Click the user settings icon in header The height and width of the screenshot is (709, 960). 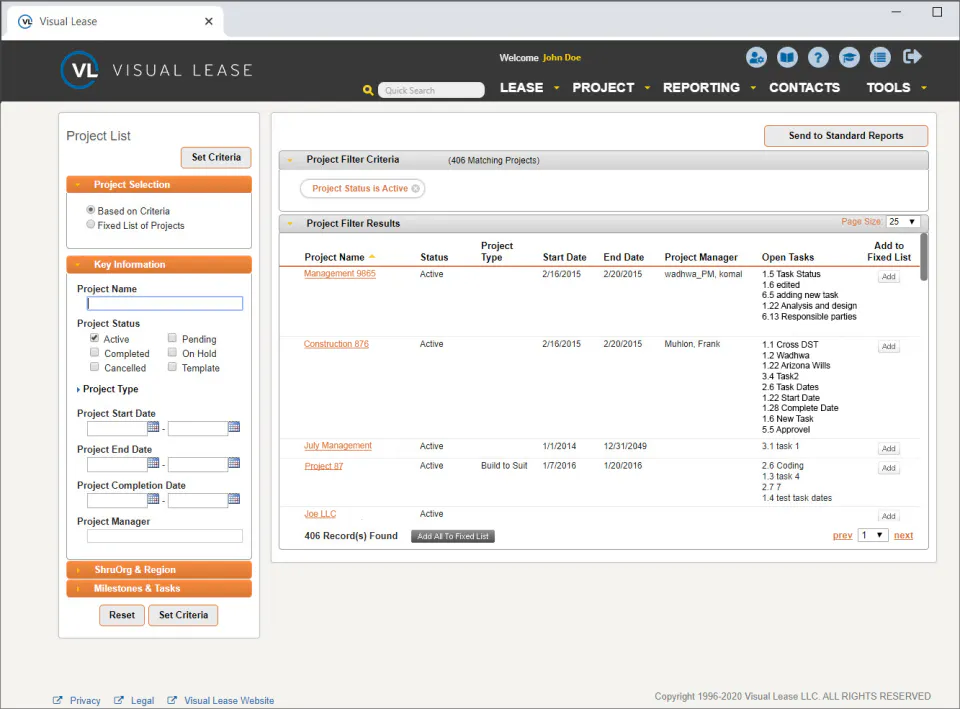point(756,58)
